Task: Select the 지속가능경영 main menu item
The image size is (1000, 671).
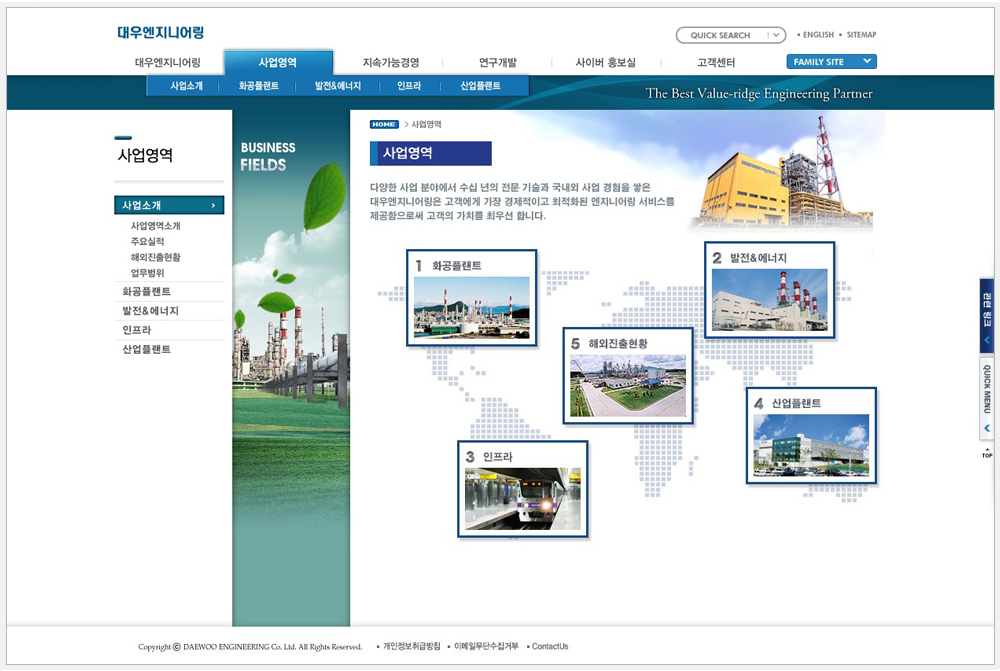Action: [391, 63]
